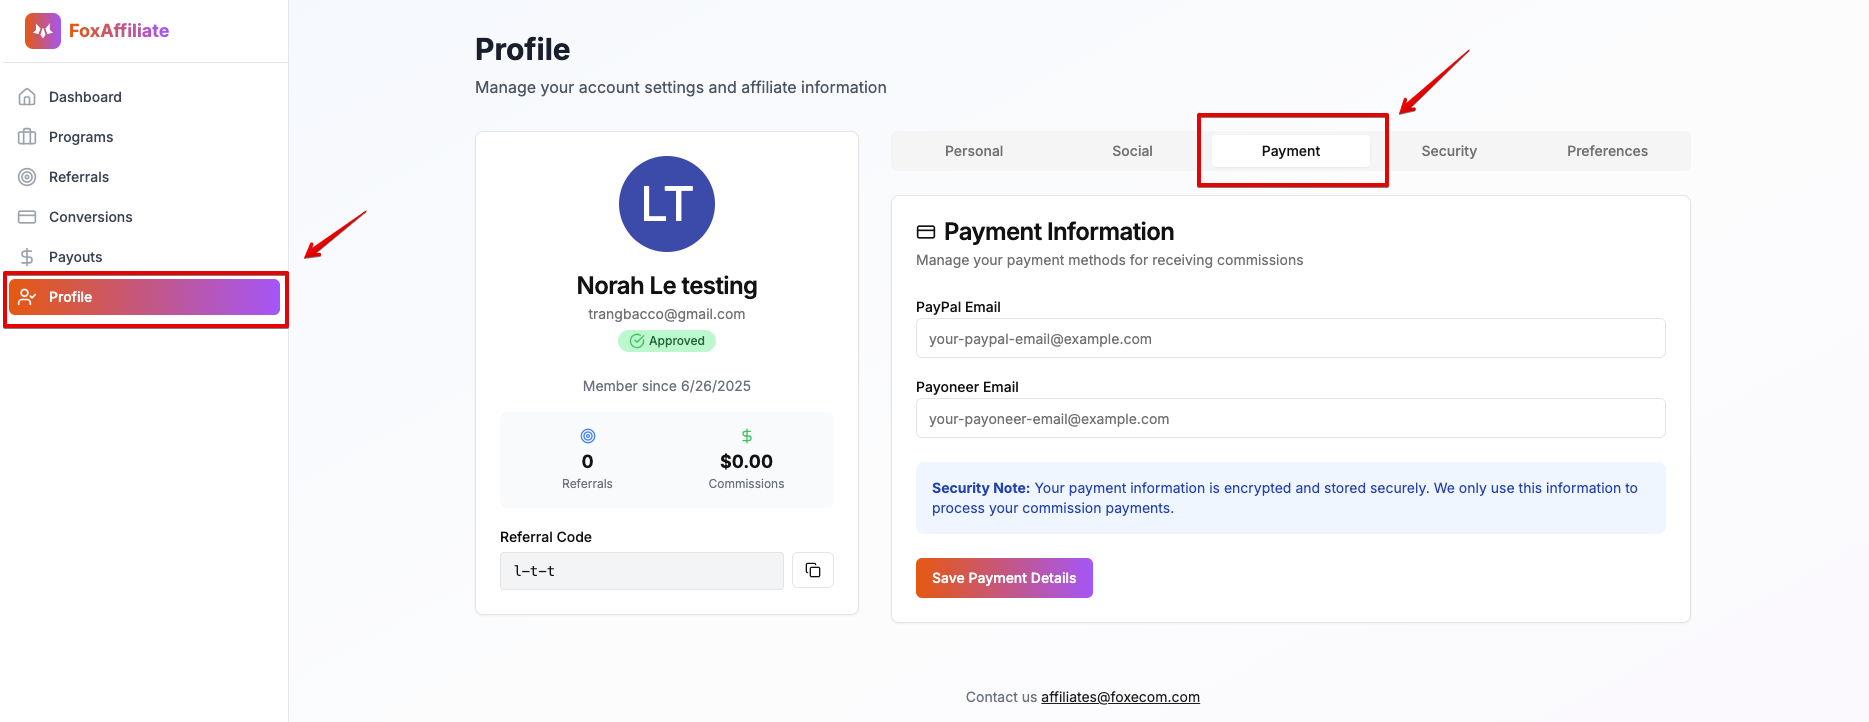Focus the Payoneer Email field

[1291, 418]
